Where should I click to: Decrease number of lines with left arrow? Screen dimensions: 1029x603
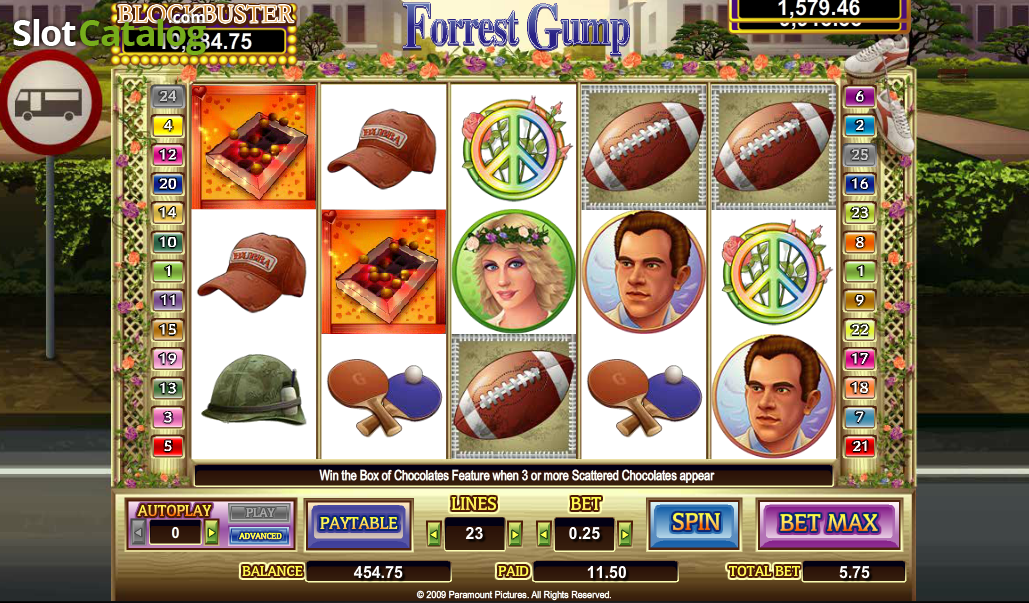click(433, 533)
